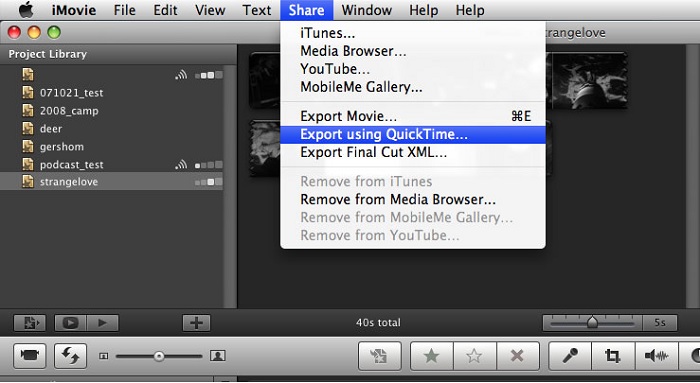Click the 40s total duration label
The height and width of the screenshot is (383, 700).
click(378, 322)
